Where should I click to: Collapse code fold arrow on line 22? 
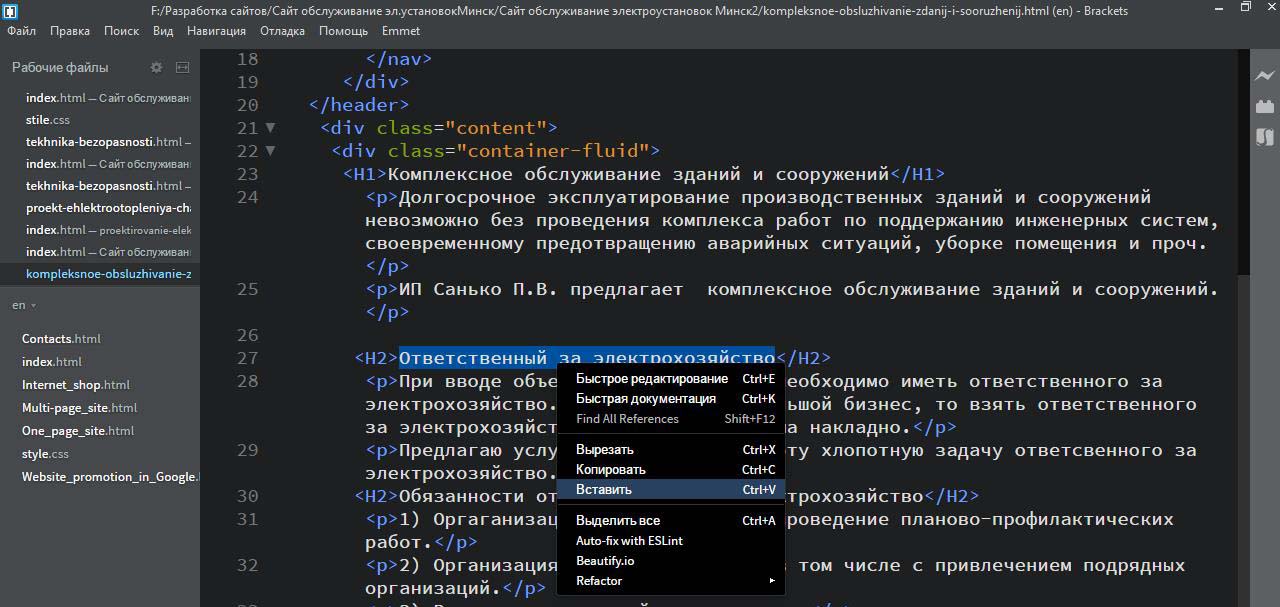(x=270, y=151)
